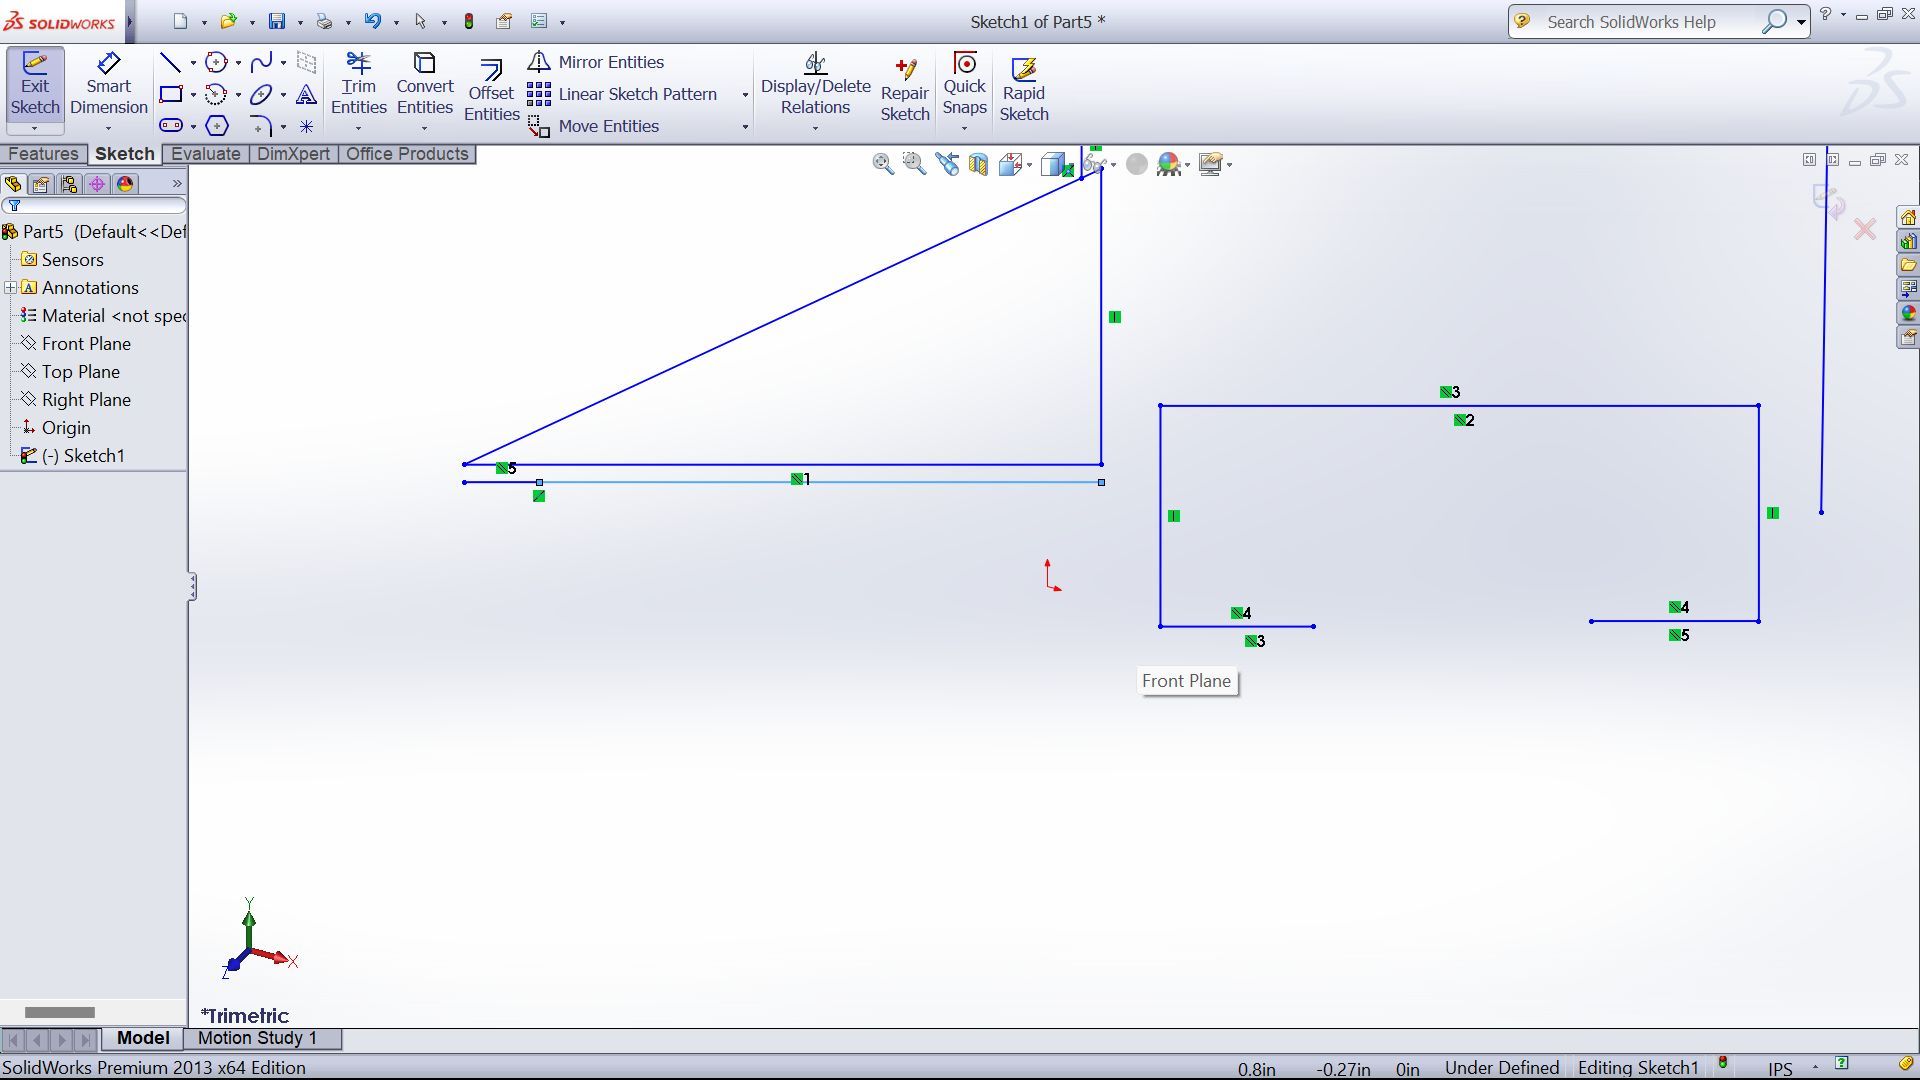The image size is (1920, 1080).
Task: Toggle the Quick Snaps button
Action: (964, 88)
